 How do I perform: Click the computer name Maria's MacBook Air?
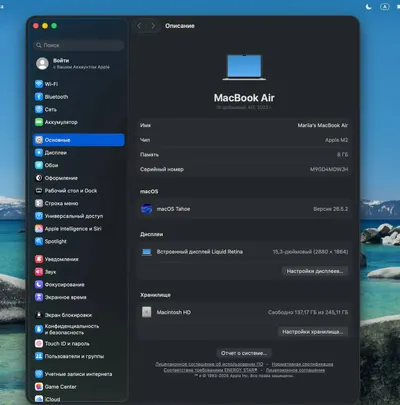coord(323,125)
